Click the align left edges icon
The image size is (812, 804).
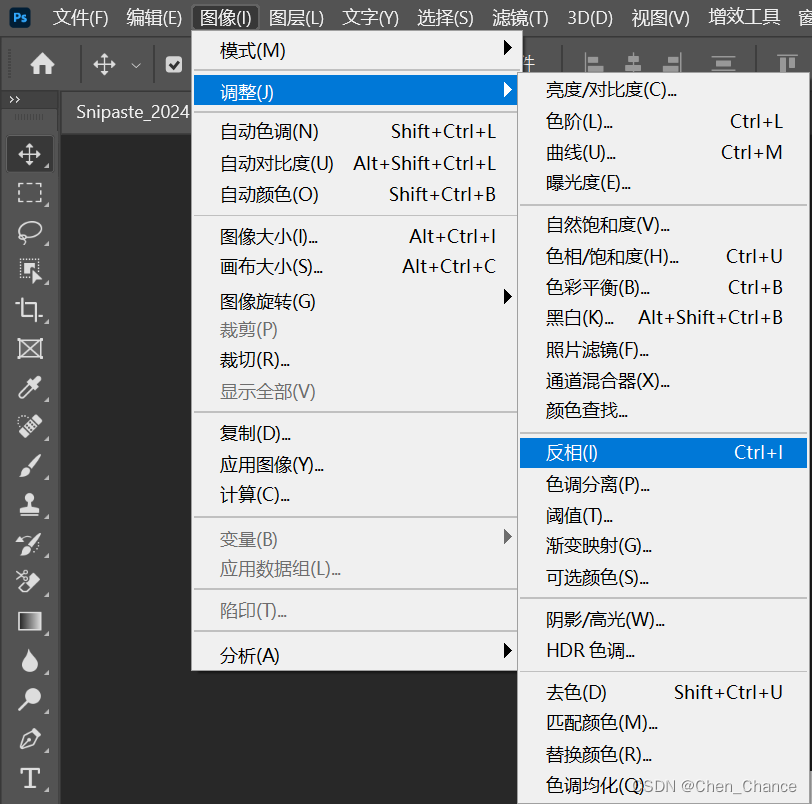pos(593,64)
